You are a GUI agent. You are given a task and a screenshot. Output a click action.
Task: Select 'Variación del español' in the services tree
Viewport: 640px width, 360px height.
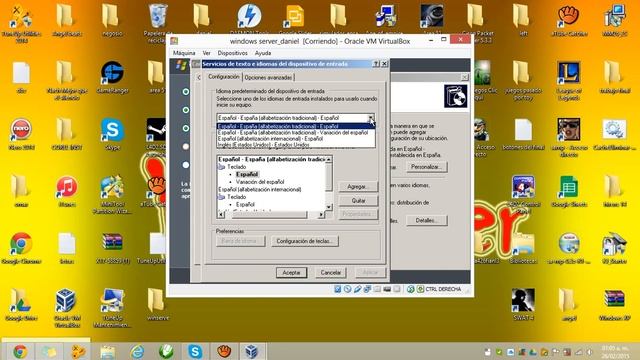click(x=260, y=182)
